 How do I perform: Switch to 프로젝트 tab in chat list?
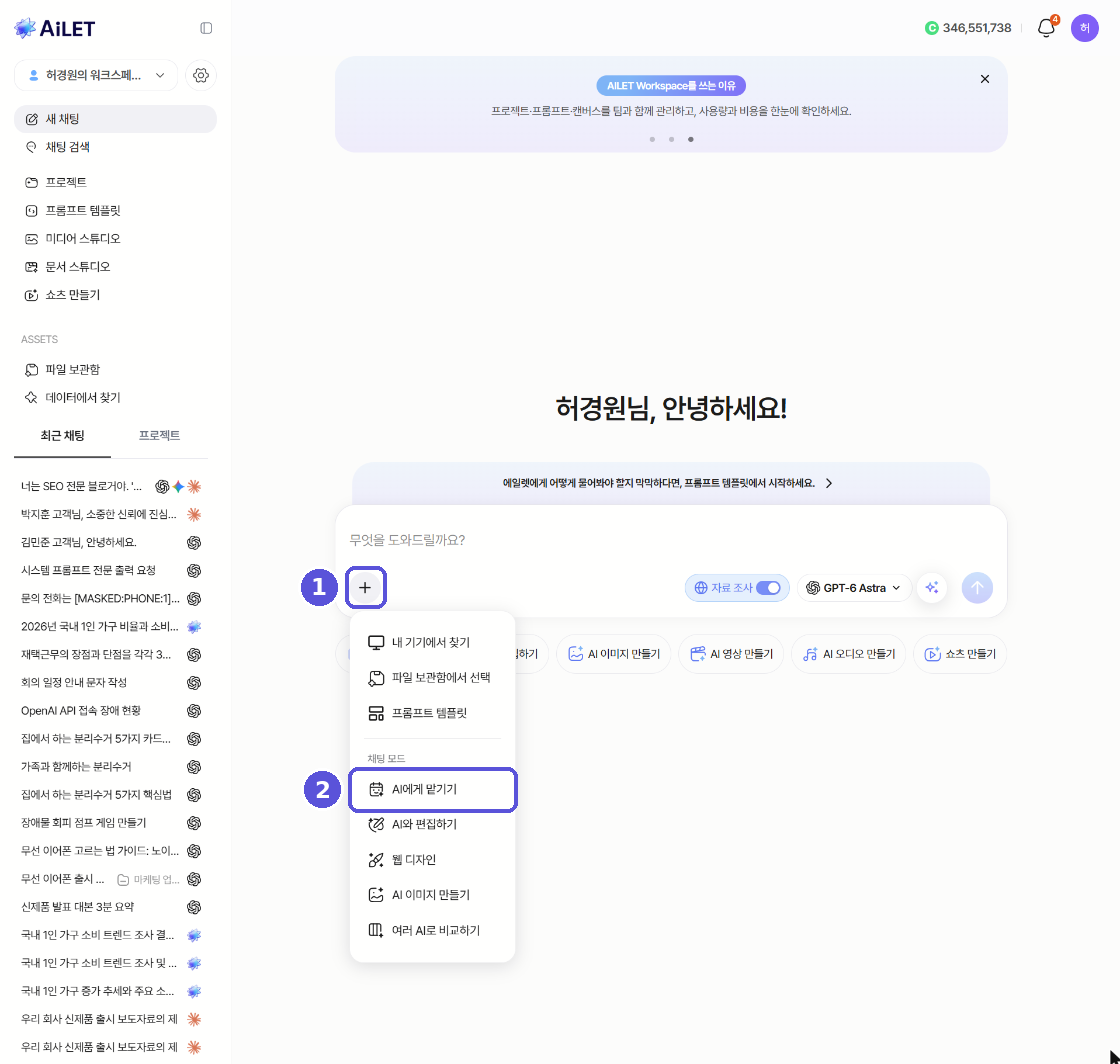[x=159, y=436]
